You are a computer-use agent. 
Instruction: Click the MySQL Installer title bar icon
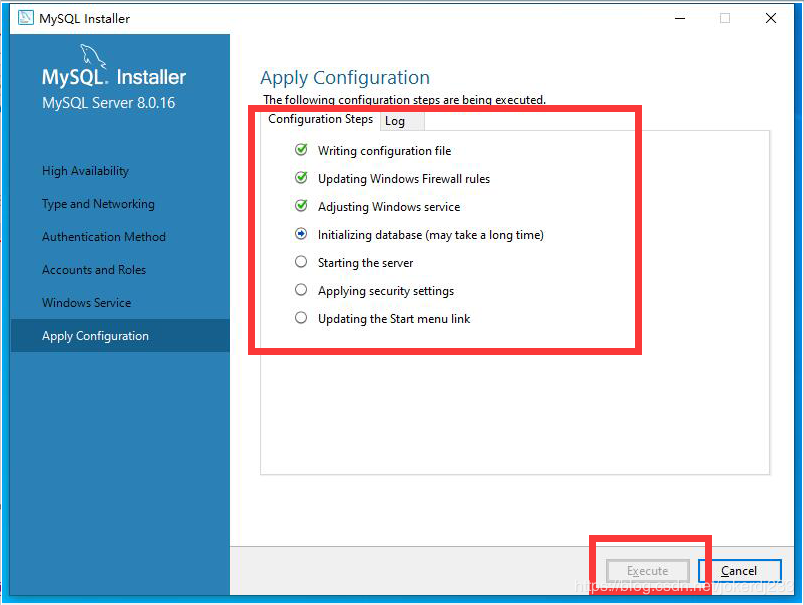pyautogui.click(x=26, y=18)
